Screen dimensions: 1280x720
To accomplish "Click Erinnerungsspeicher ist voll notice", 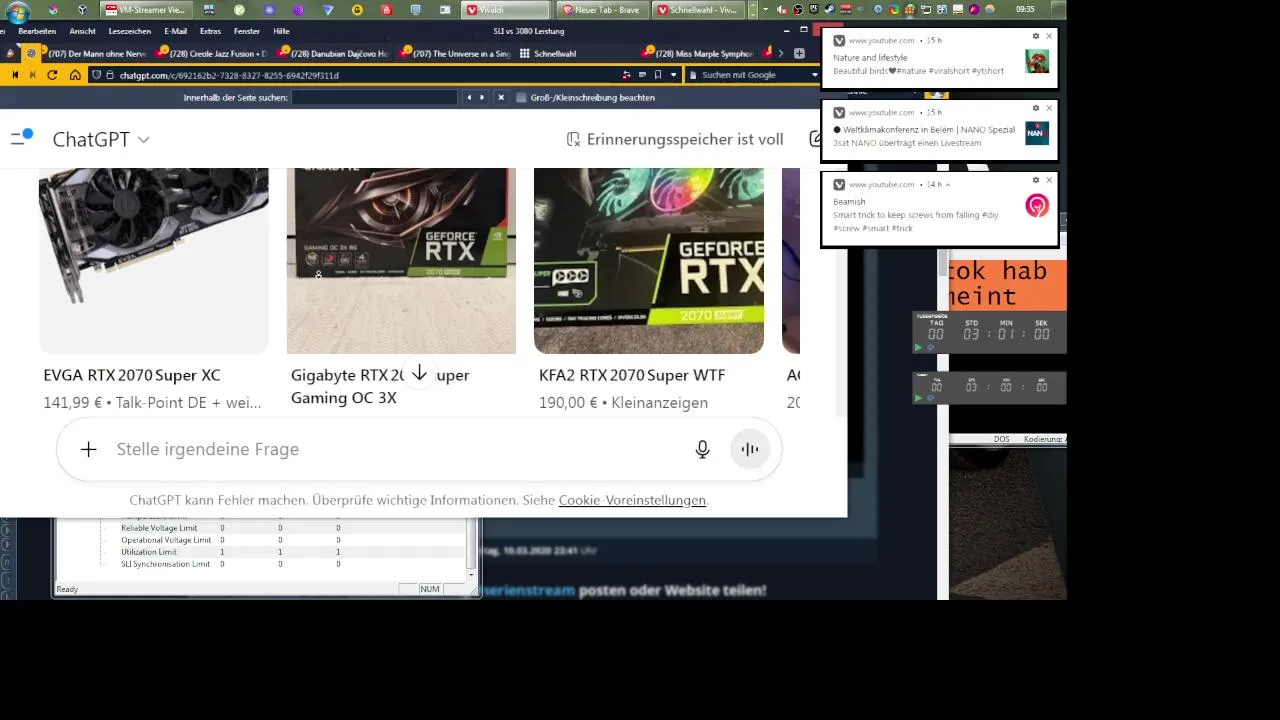I will click(674, 139).
